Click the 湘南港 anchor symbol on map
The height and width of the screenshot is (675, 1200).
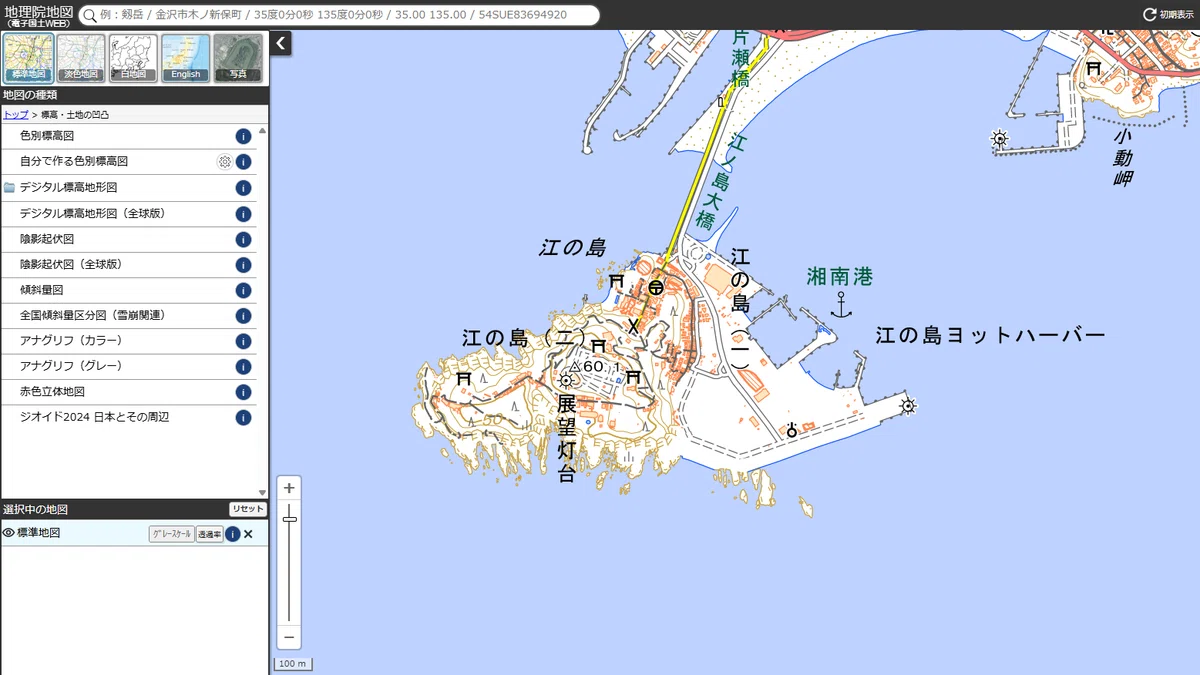tap(841, 305)
